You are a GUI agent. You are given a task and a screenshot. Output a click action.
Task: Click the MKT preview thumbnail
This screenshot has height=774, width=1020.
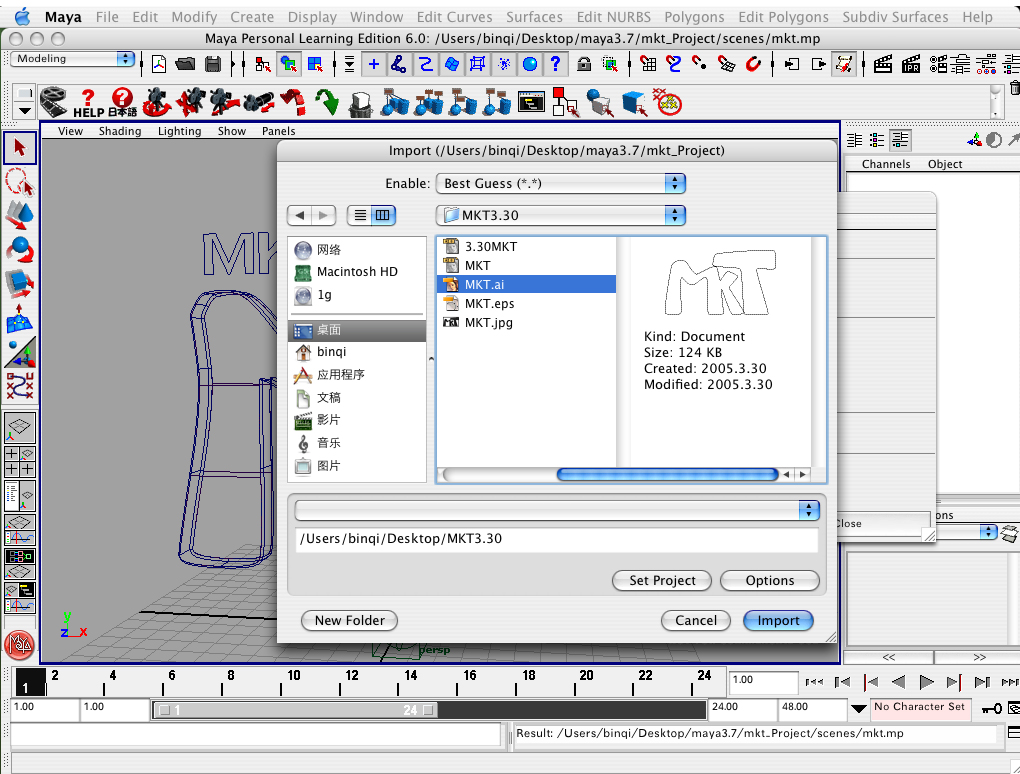(x=720, y=282)
